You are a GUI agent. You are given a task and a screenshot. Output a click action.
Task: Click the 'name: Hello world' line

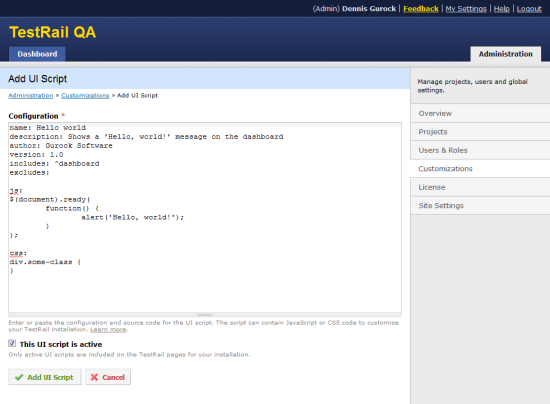coord(48,128)
